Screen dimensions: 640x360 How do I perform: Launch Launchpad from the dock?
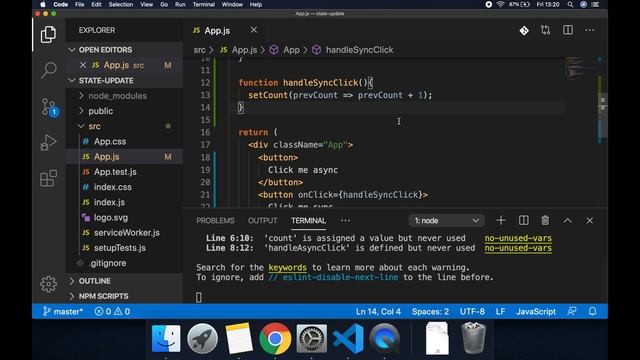(x=202, y=338)
